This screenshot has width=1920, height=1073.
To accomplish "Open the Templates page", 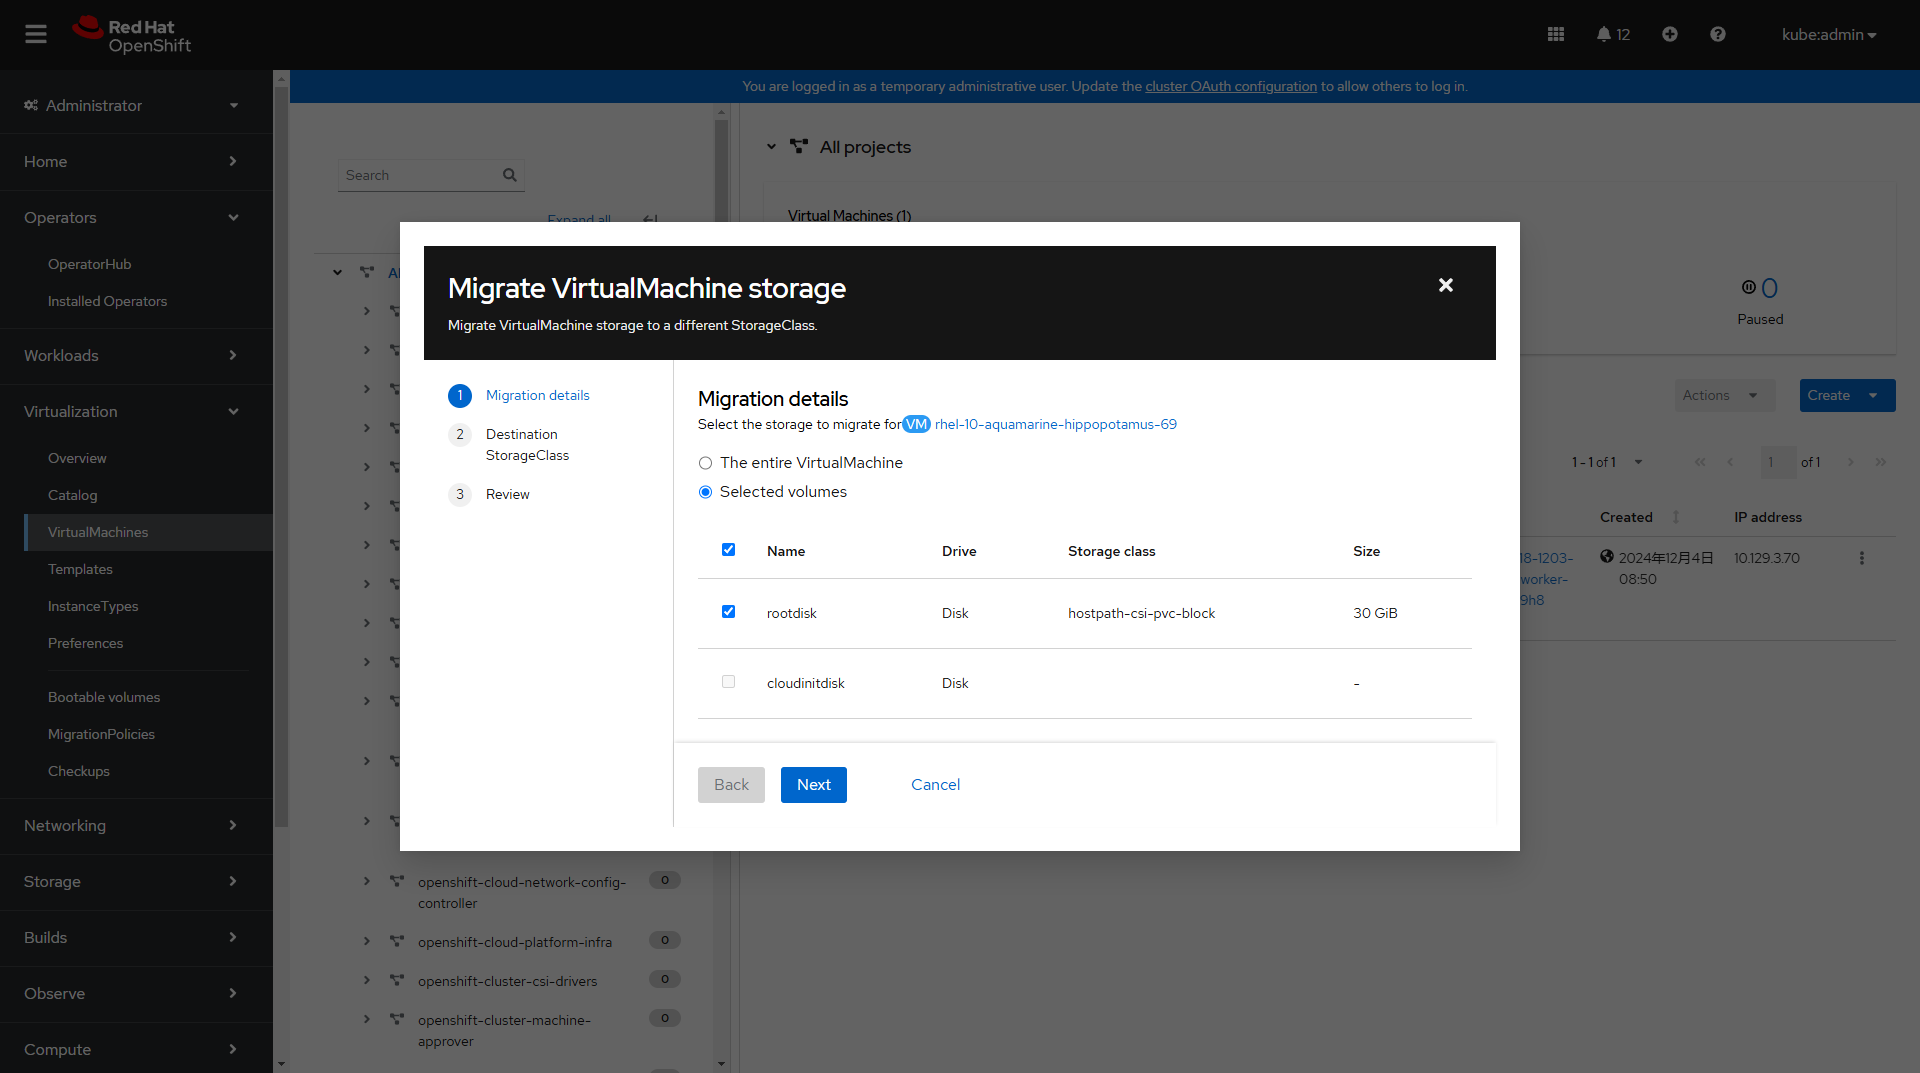I will coord(80,569).
